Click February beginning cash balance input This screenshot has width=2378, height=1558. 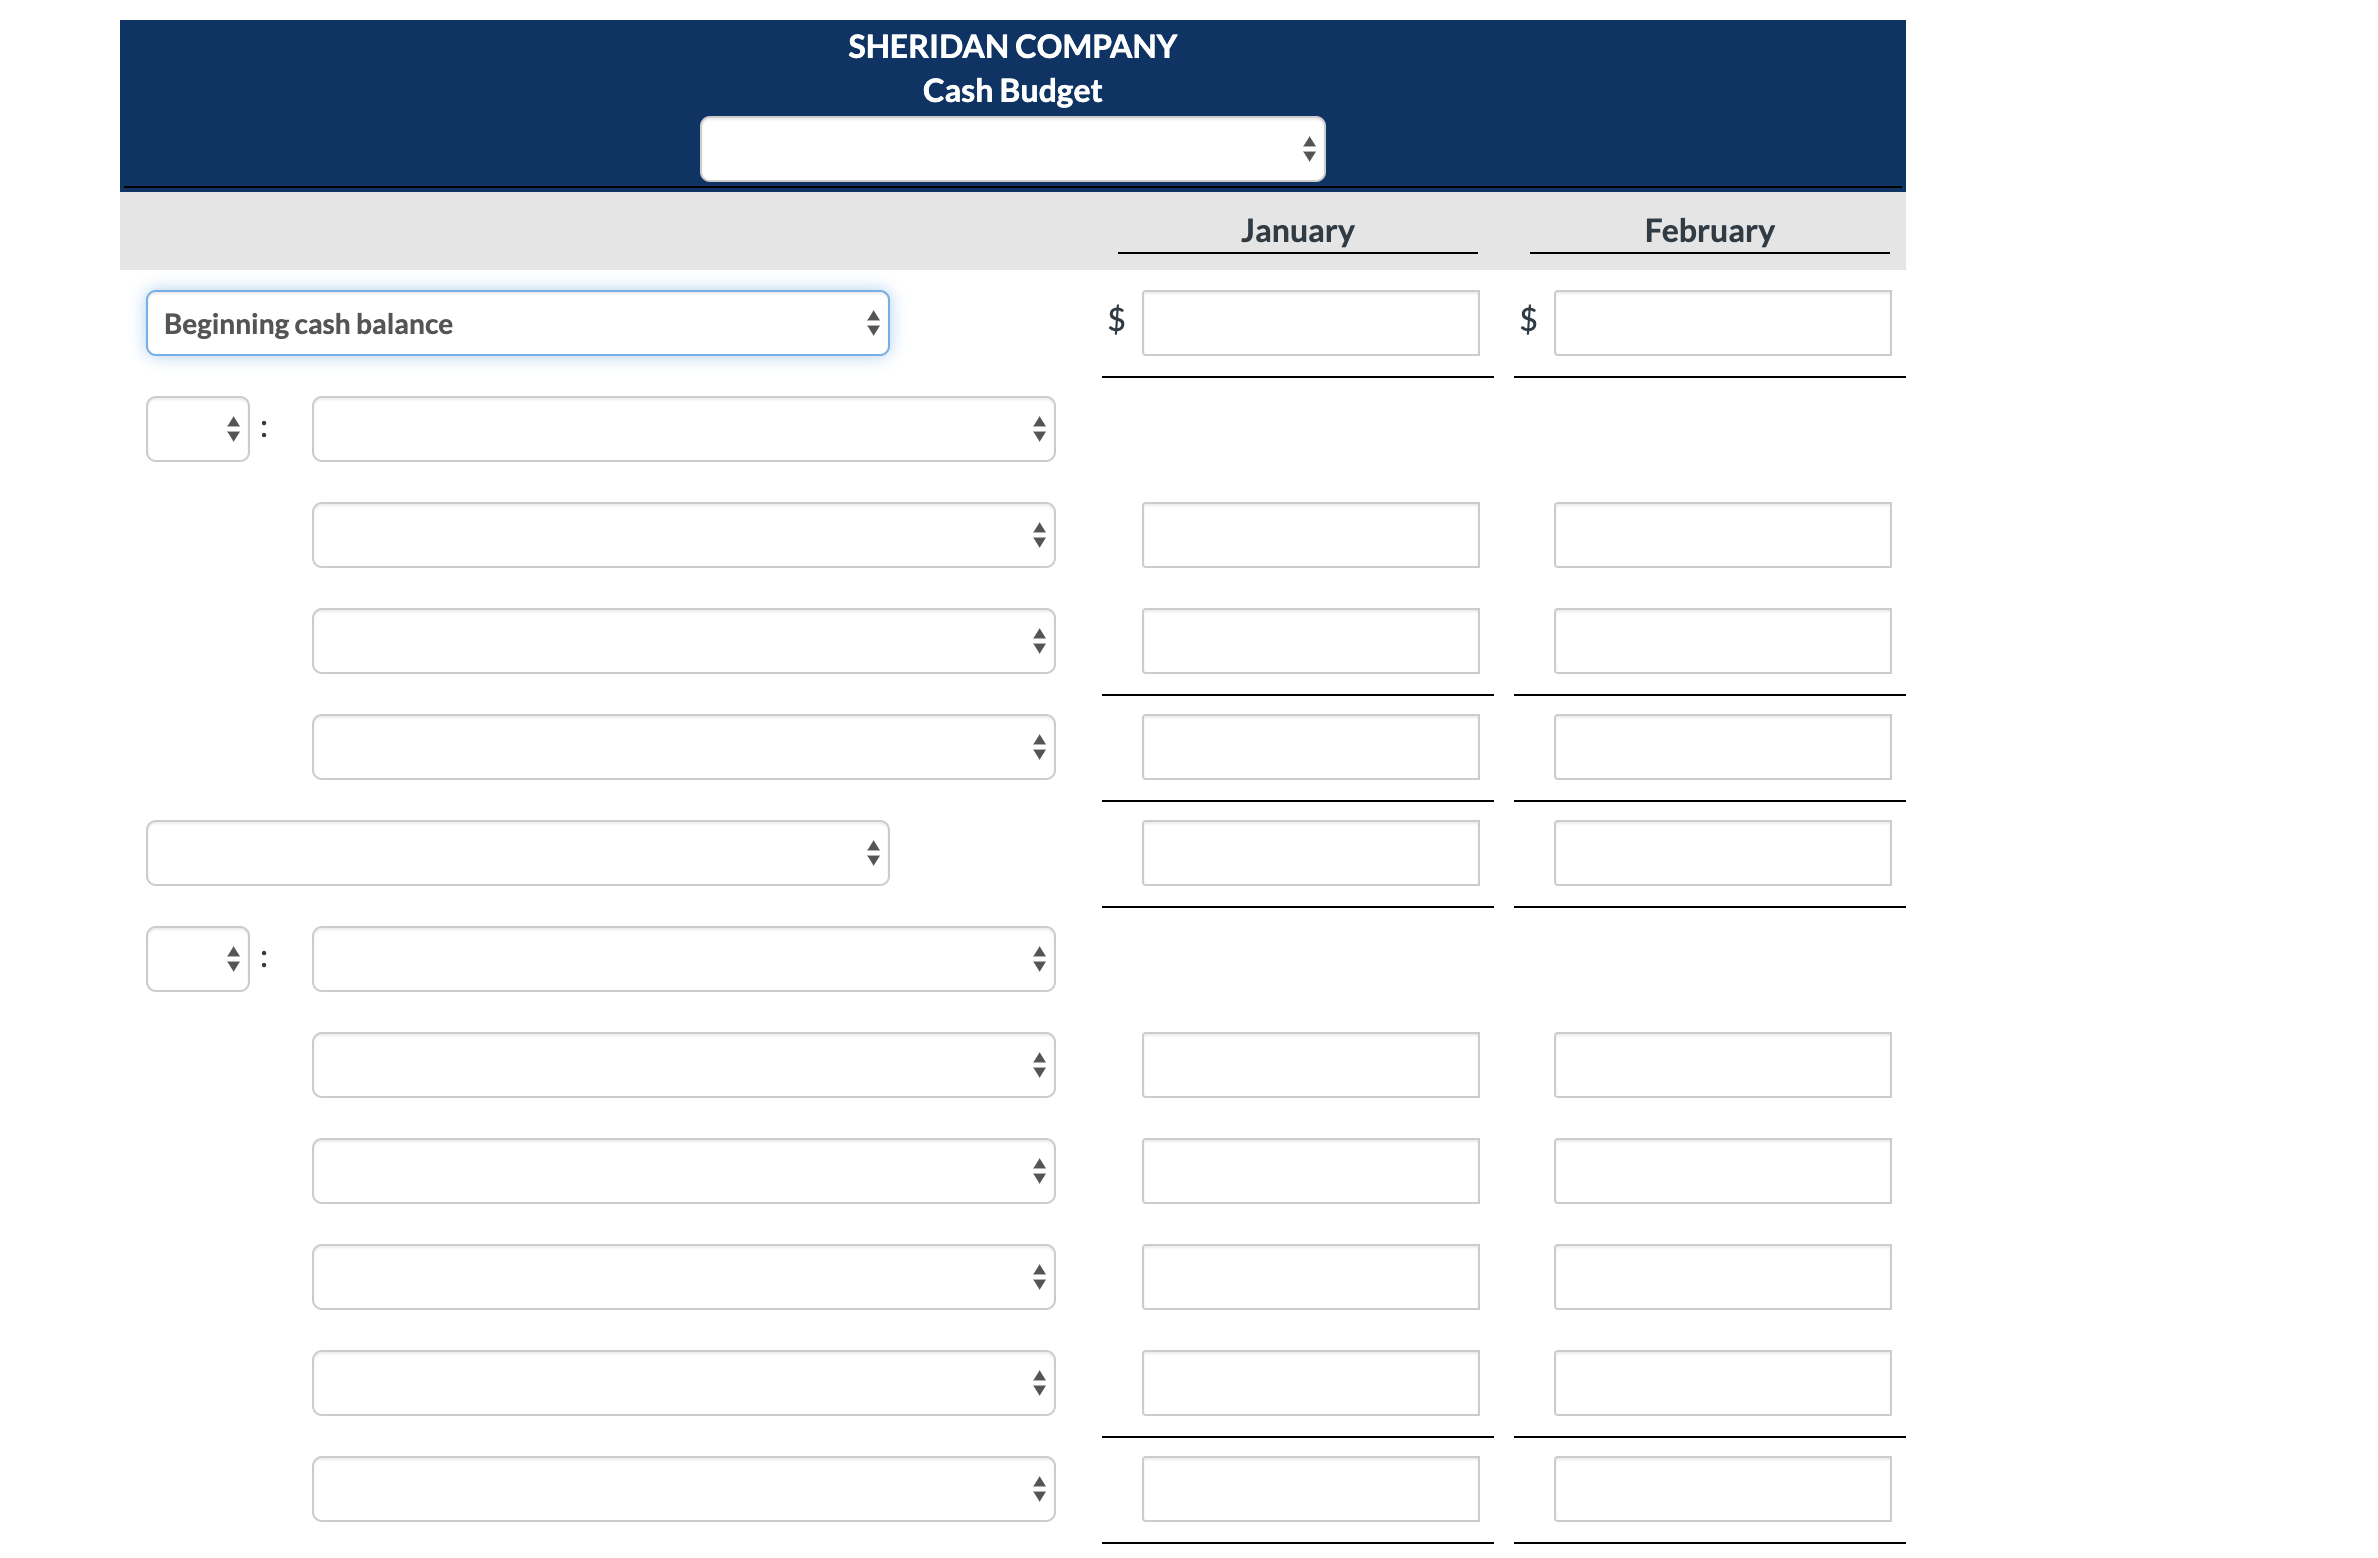point(1722,323)
